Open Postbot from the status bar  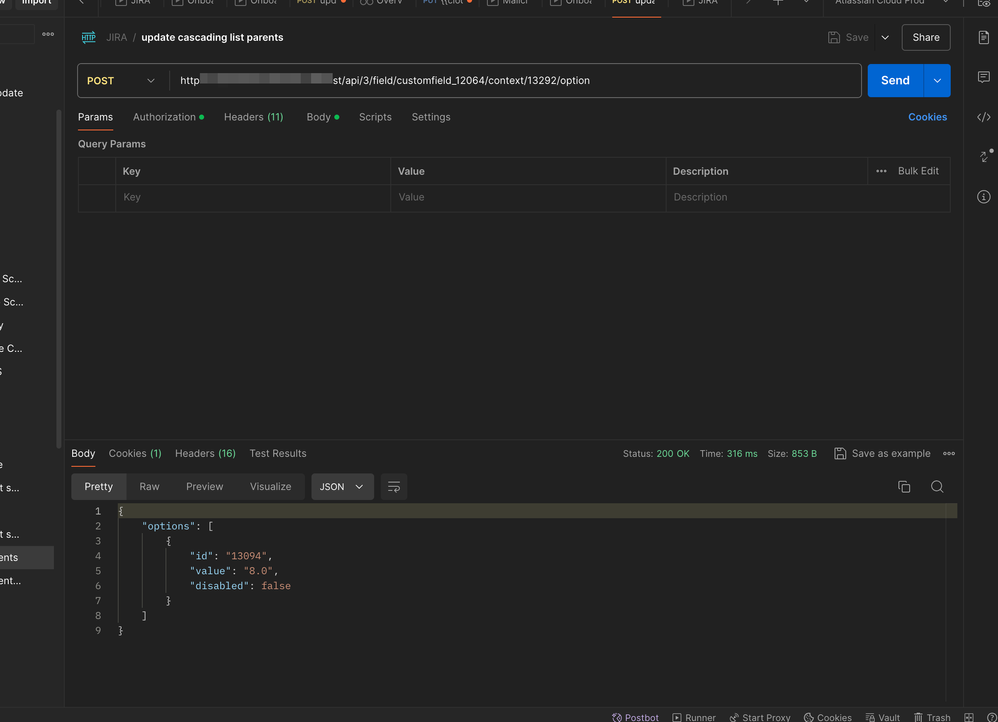(x=635, y=718)
